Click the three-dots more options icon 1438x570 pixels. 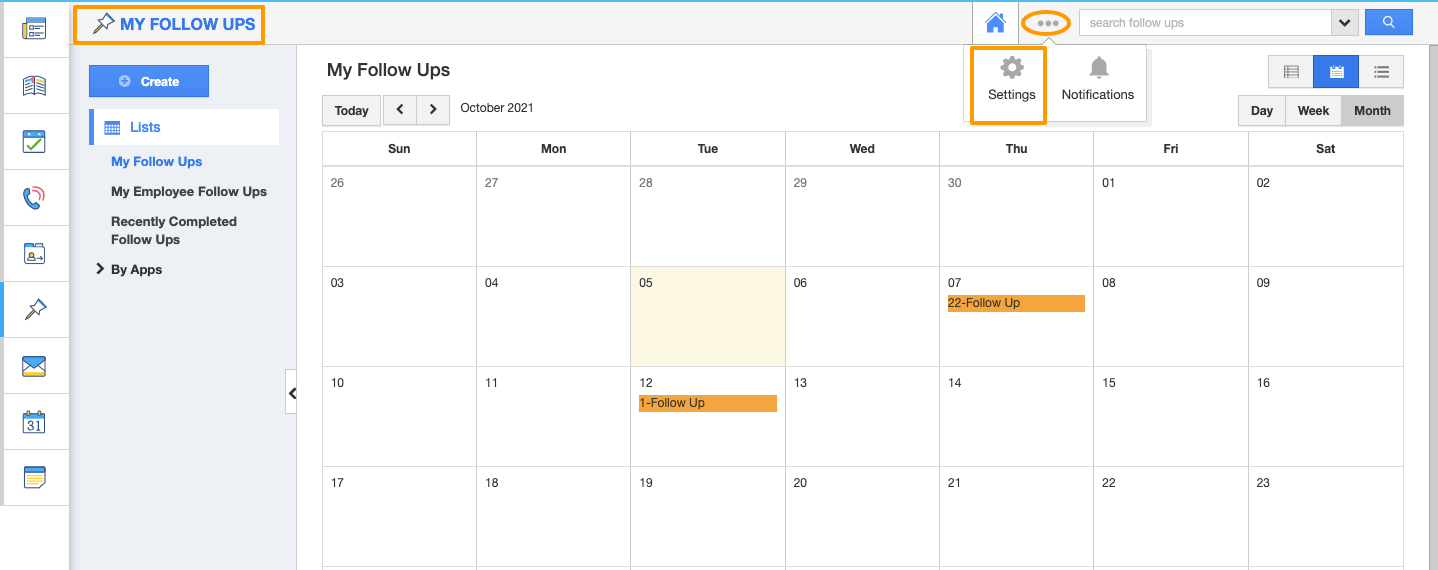[1047, 22]
